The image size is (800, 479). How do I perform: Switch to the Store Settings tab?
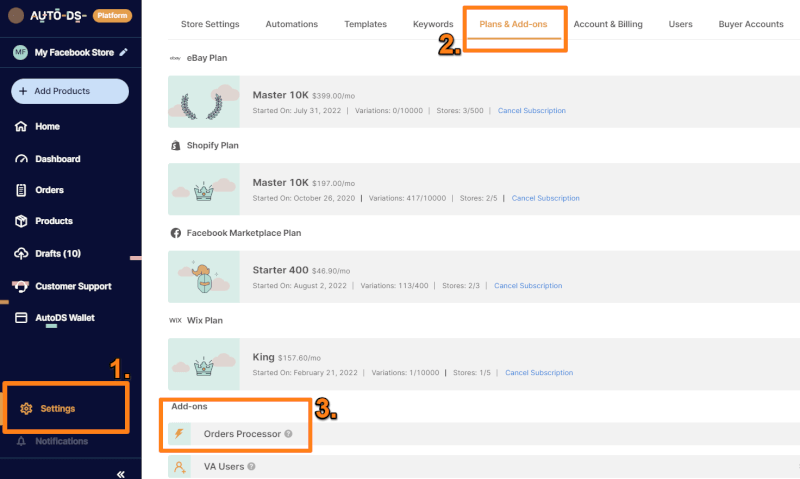tap(210, 24)
